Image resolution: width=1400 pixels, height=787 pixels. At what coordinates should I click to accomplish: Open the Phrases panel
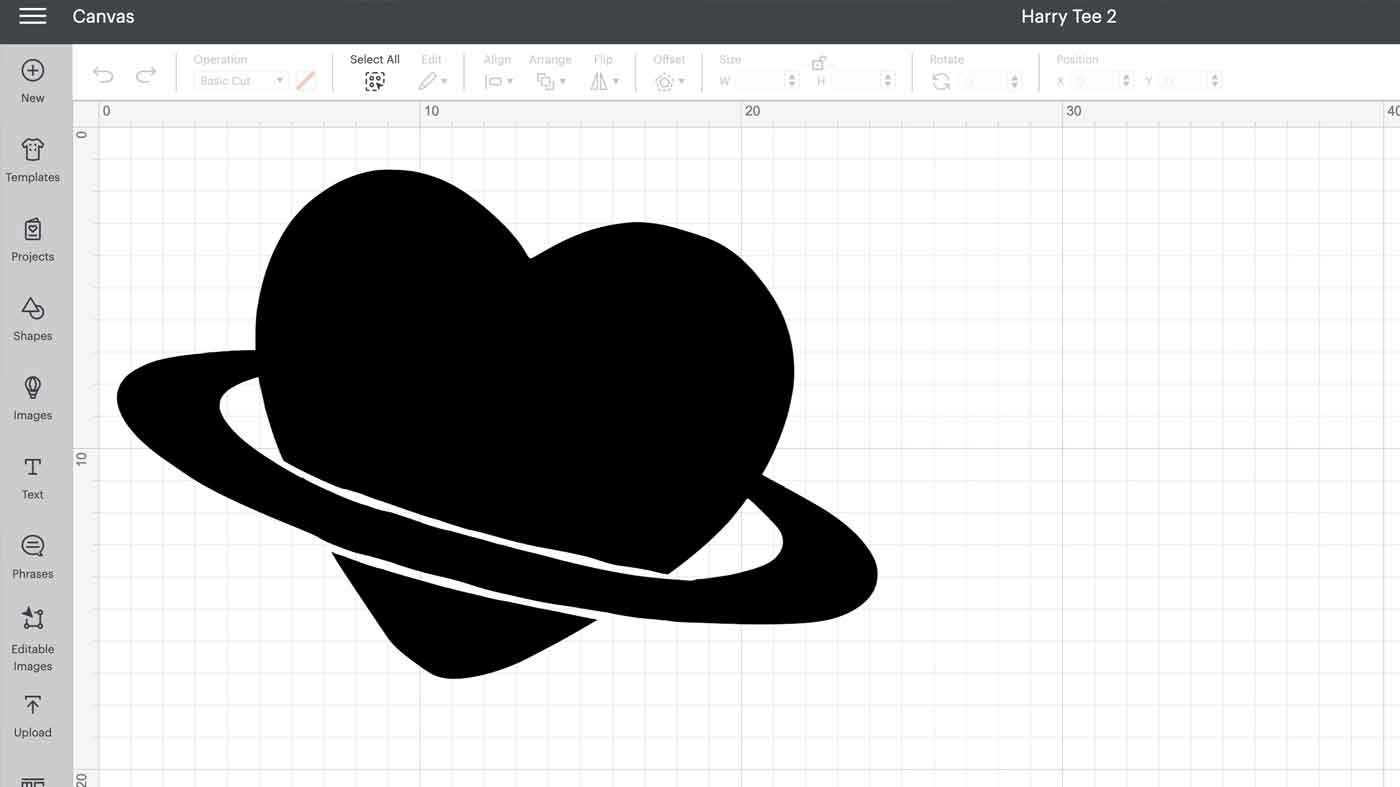coord(33,557)
